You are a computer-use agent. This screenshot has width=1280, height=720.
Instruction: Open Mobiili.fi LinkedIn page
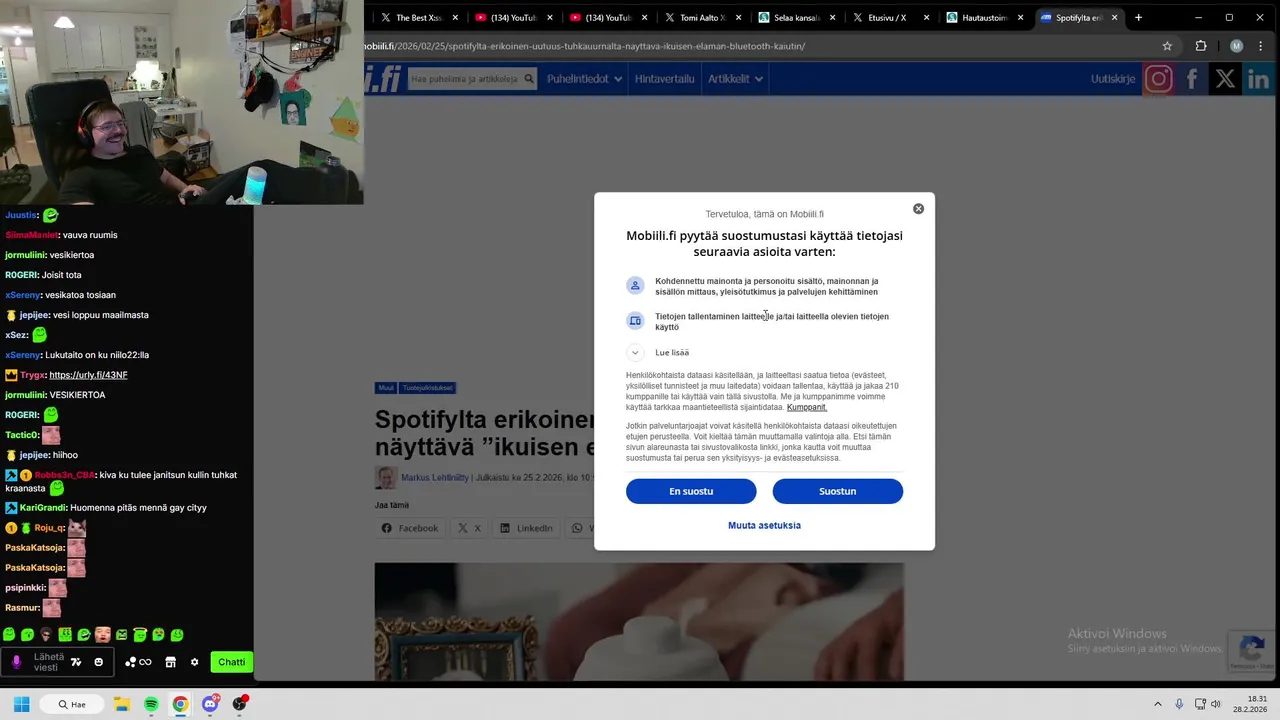(1258, 79)
